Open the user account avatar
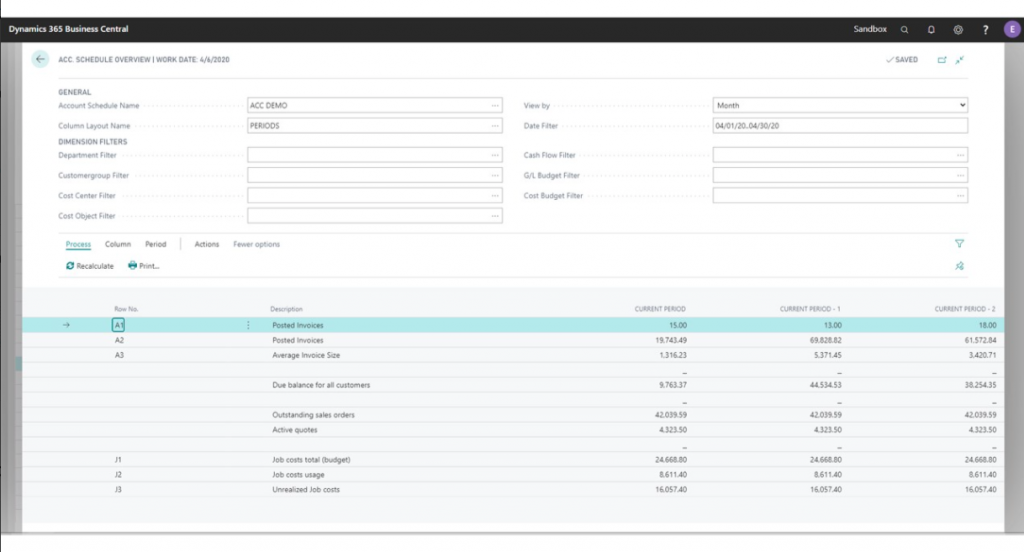Image resolution: width=1024 pixels, height=552 pixels. (x=1010, y=30)
